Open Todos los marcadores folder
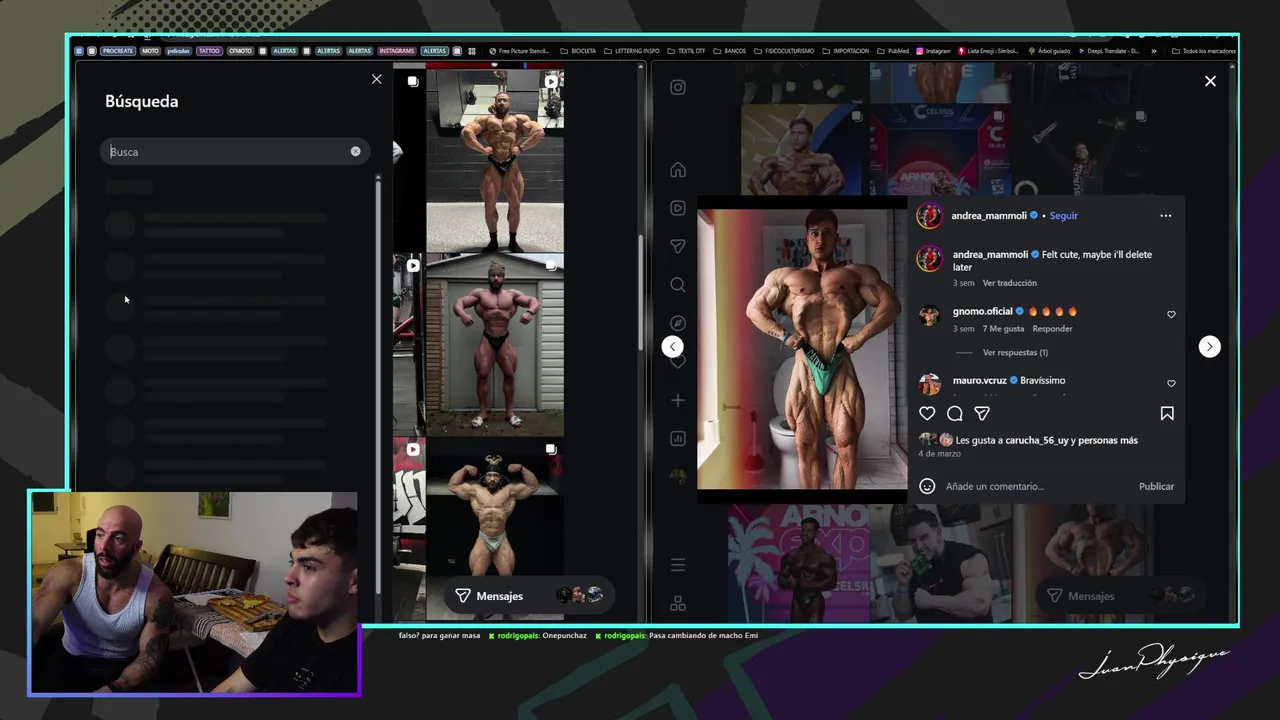 [1203, 51]
